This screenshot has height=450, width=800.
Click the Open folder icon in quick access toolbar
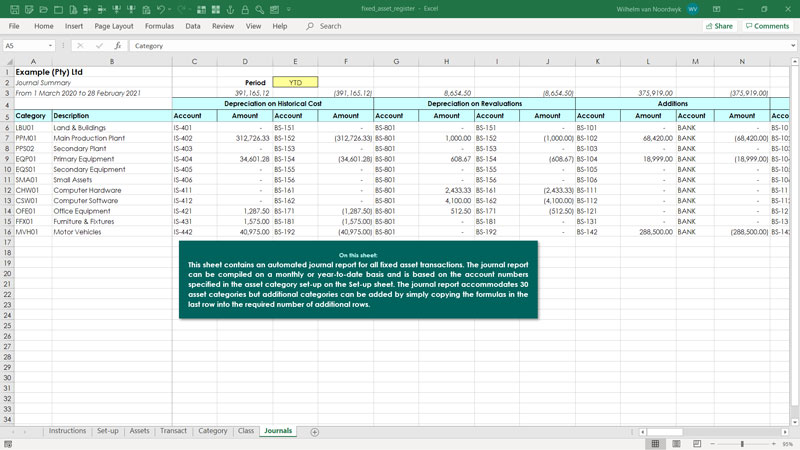(43, 9)
